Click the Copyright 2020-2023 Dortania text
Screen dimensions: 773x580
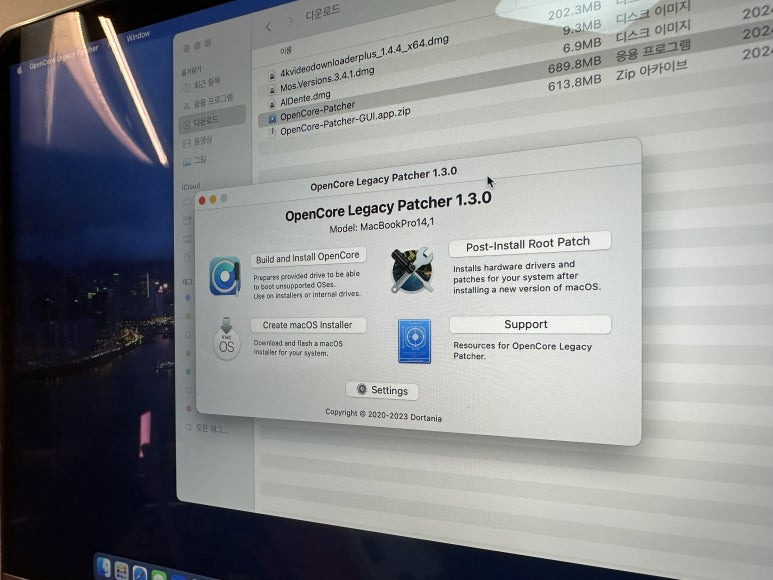tap(383, 415)
